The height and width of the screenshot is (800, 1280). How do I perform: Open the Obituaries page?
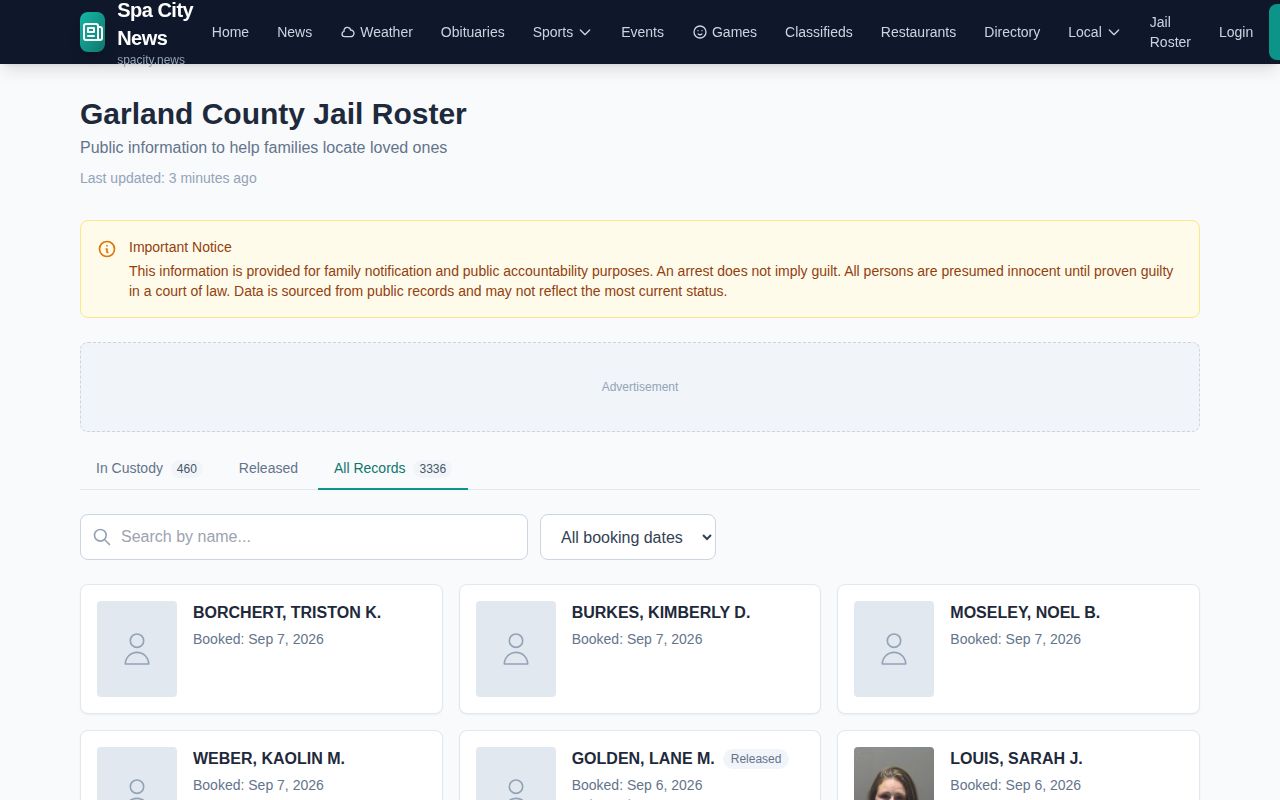coord(472,32)
